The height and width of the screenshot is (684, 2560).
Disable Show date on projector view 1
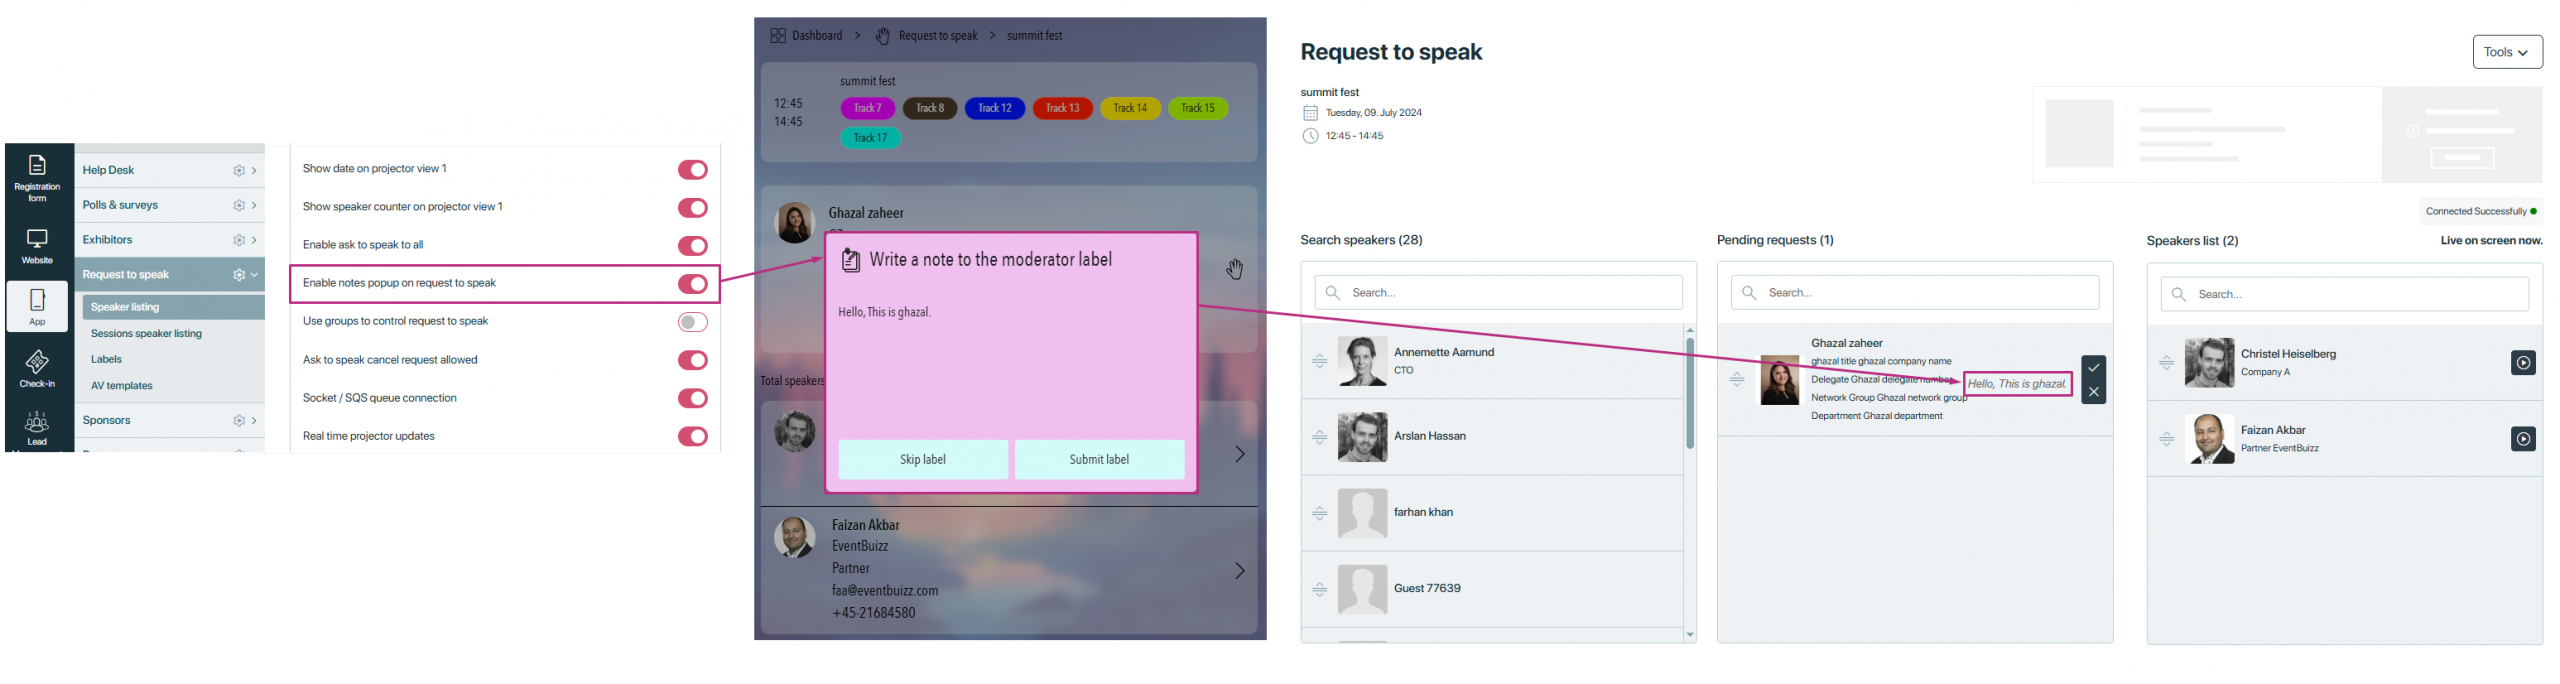(x=692, y=170)
